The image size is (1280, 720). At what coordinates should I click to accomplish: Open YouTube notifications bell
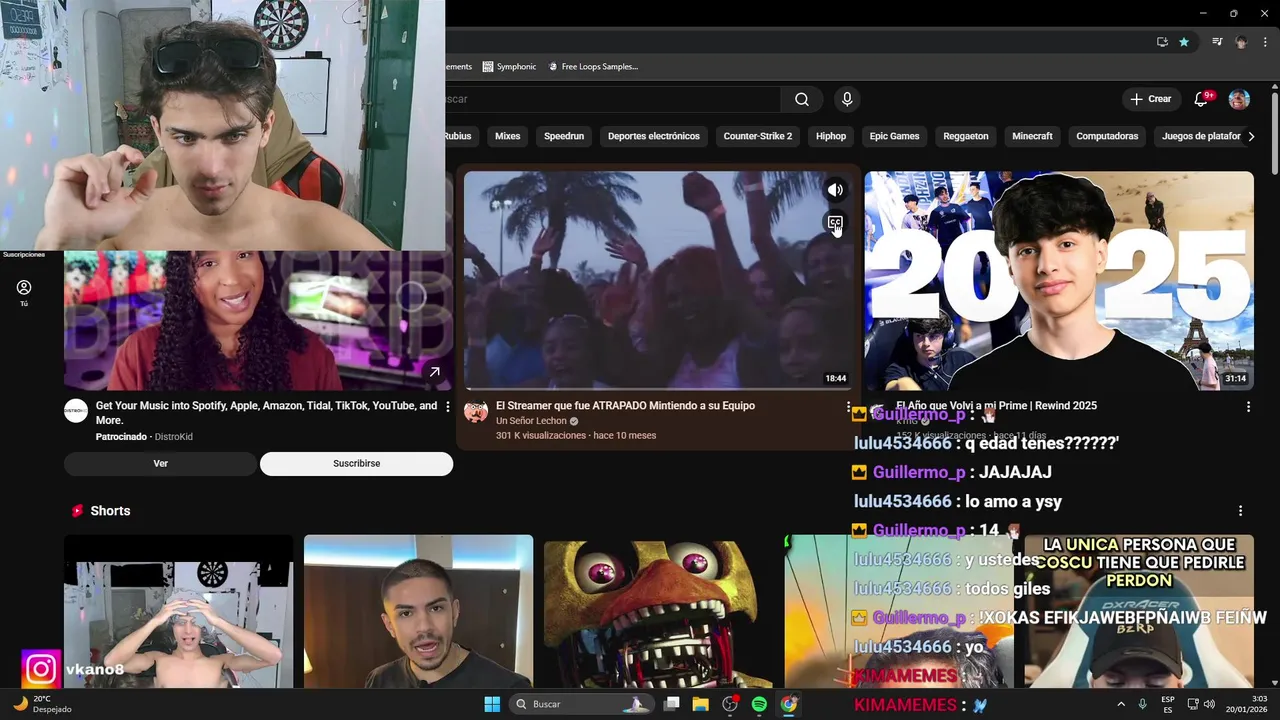coord(1202,99)
